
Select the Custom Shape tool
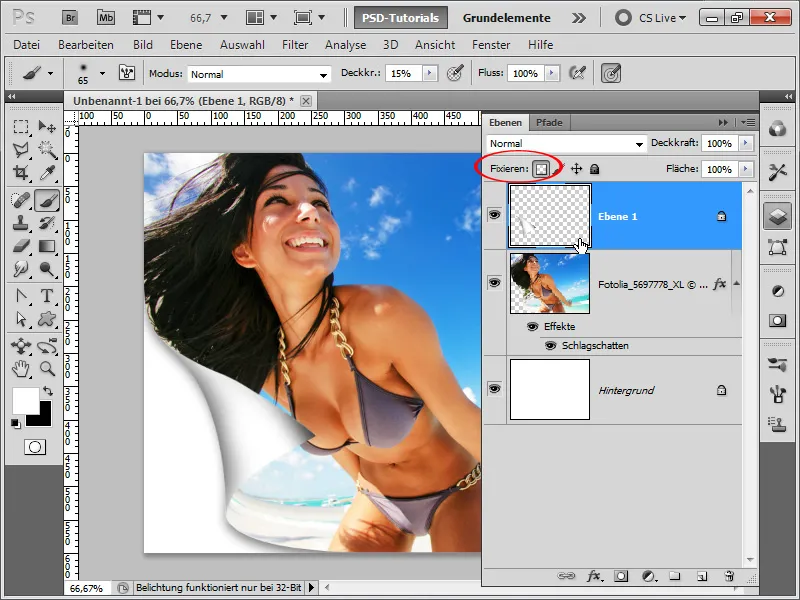47,319
